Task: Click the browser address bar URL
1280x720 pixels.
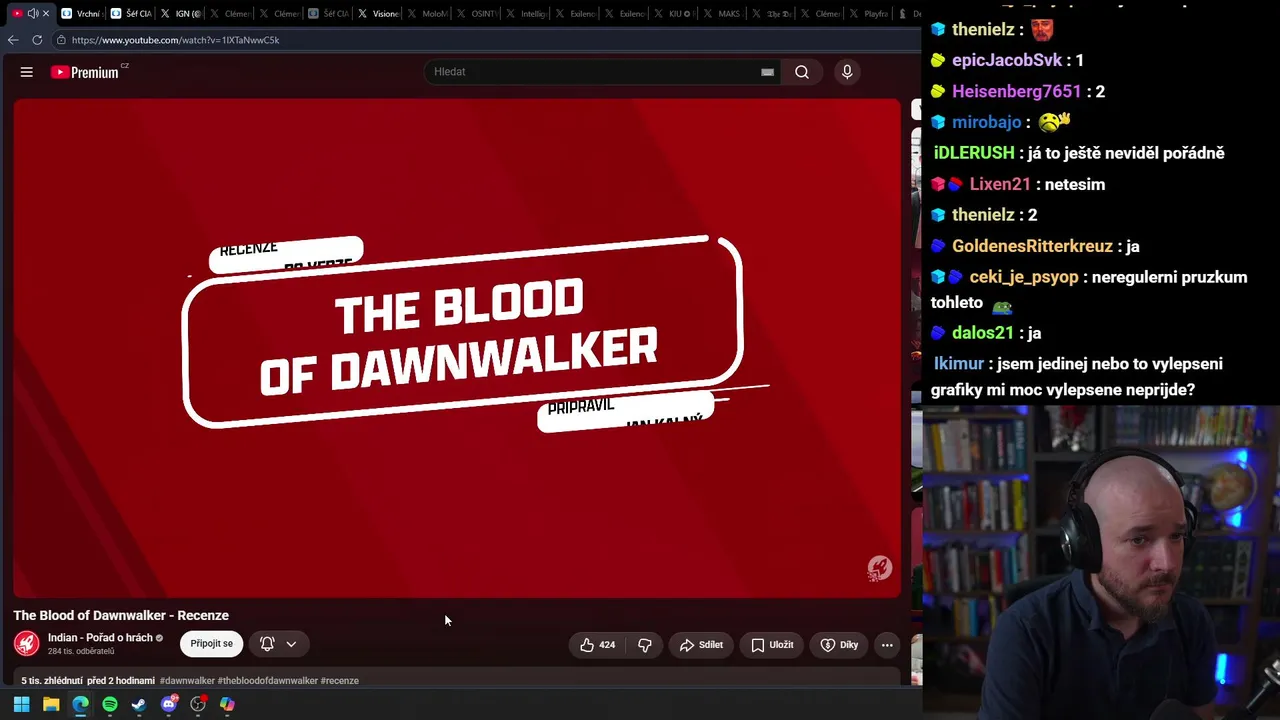Action: pyautogui.click(x=176, y=40)
